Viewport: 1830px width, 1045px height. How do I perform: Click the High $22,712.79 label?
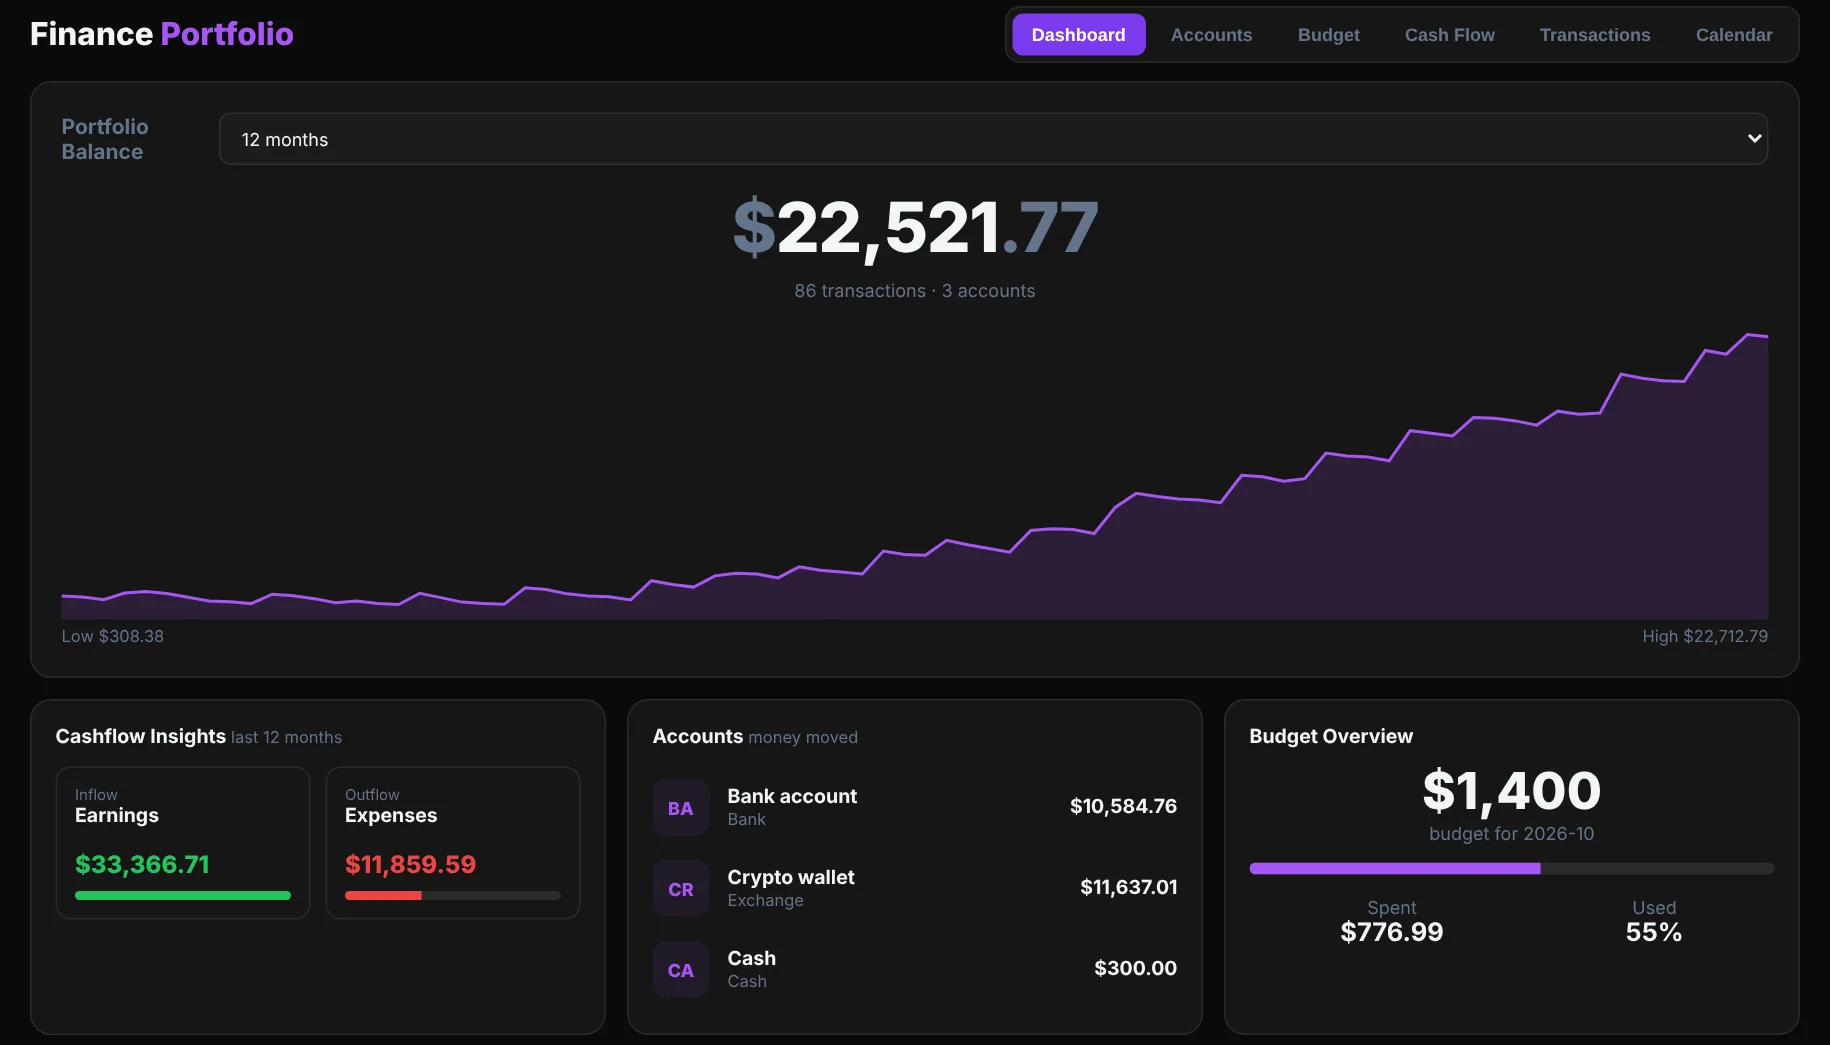coord(1705,636)
